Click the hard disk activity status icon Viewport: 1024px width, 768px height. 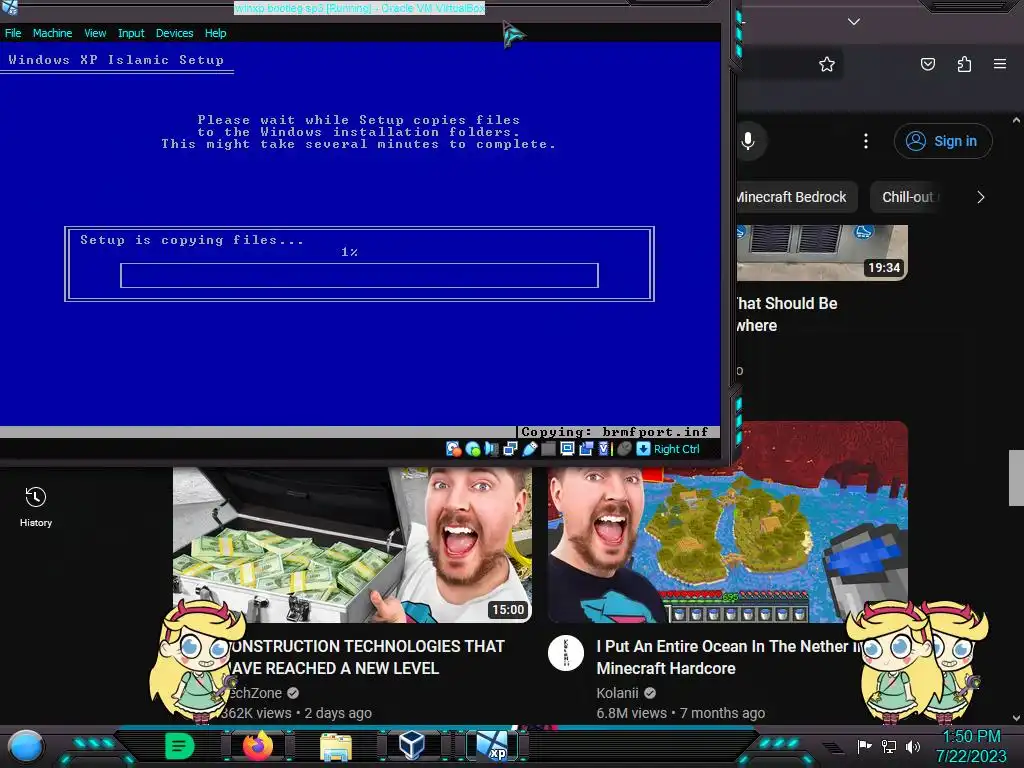453,449
